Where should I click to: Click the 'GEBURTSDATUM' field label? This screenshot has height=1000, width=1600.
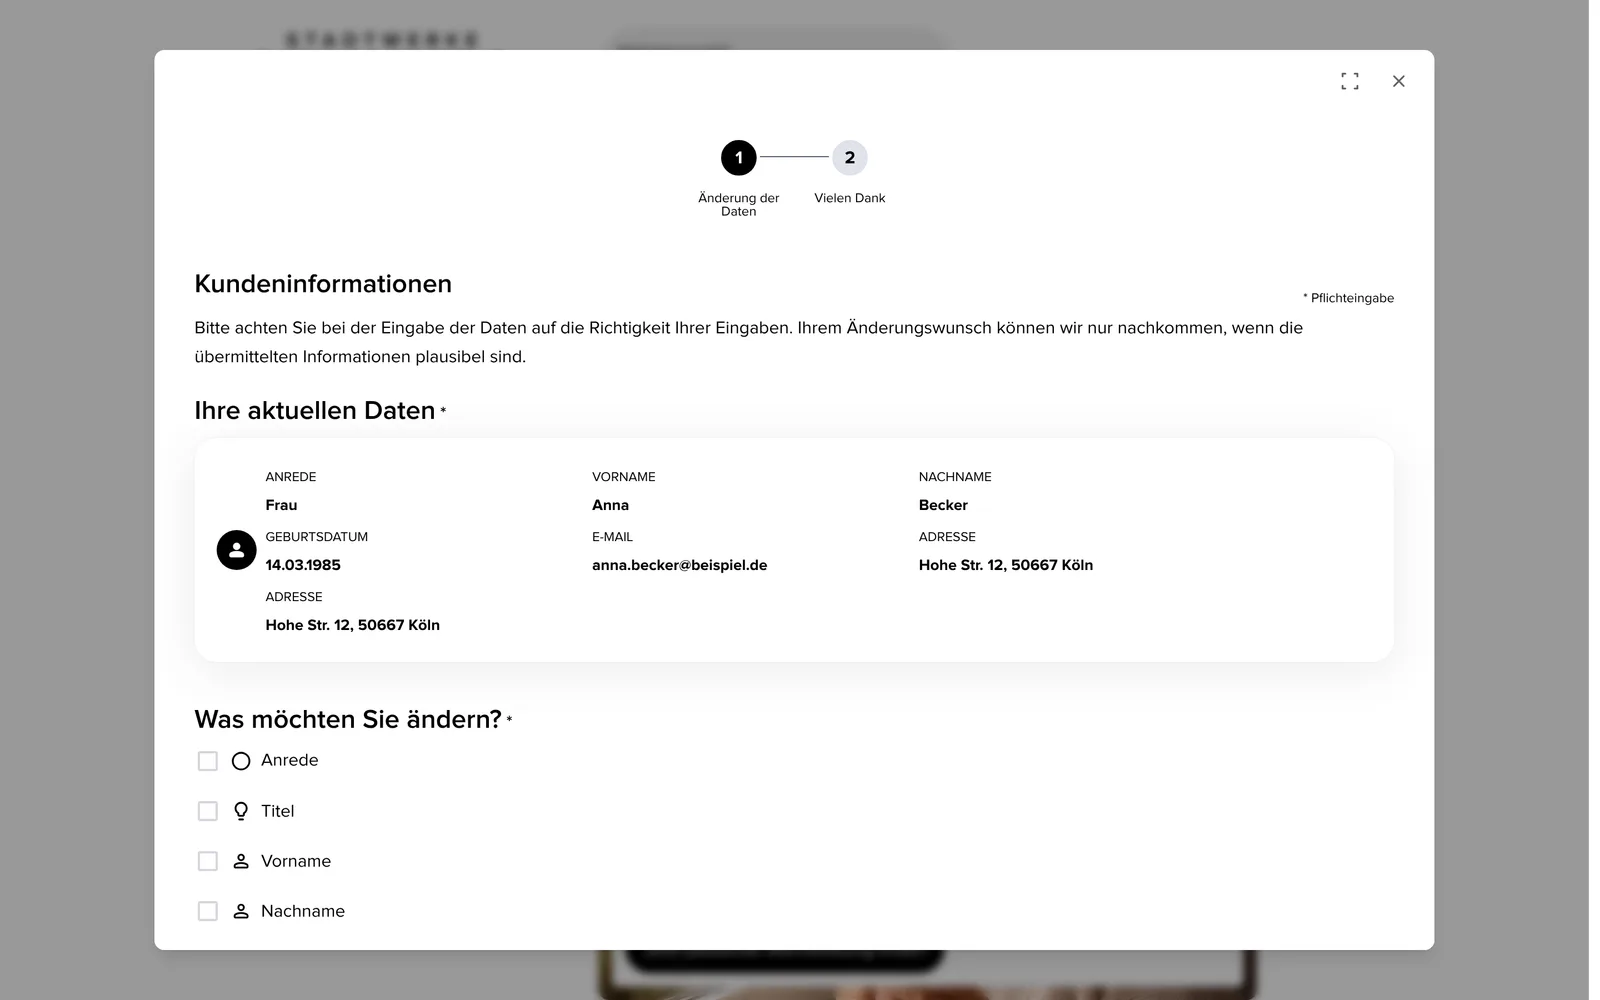click(x=317, y=537)
